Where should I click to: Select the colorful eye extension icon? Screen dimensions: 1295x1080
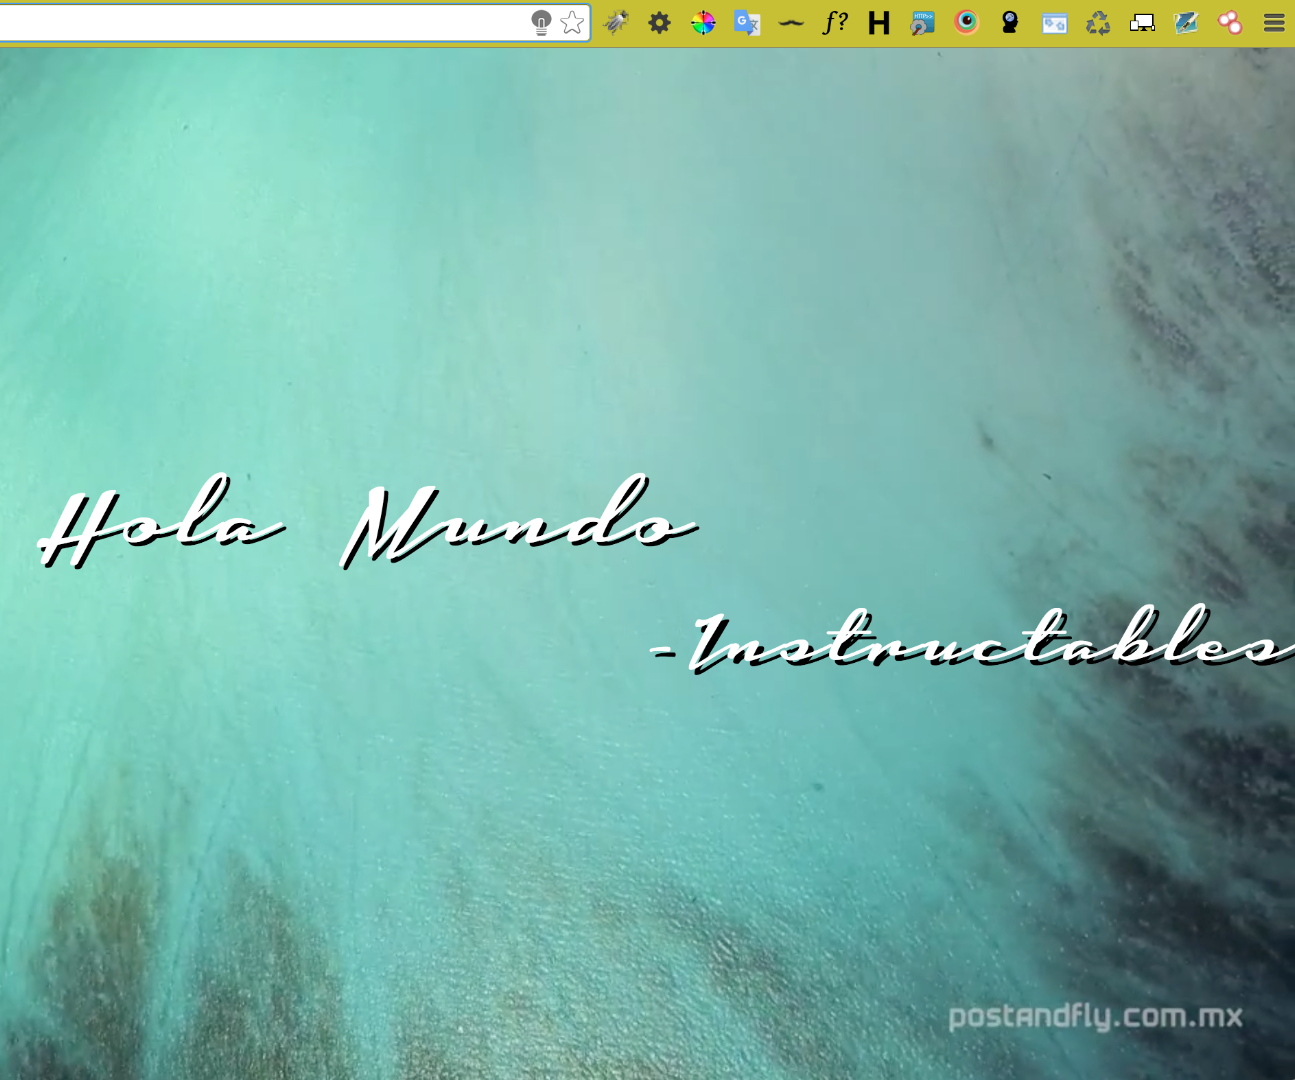tap(966, 22)
